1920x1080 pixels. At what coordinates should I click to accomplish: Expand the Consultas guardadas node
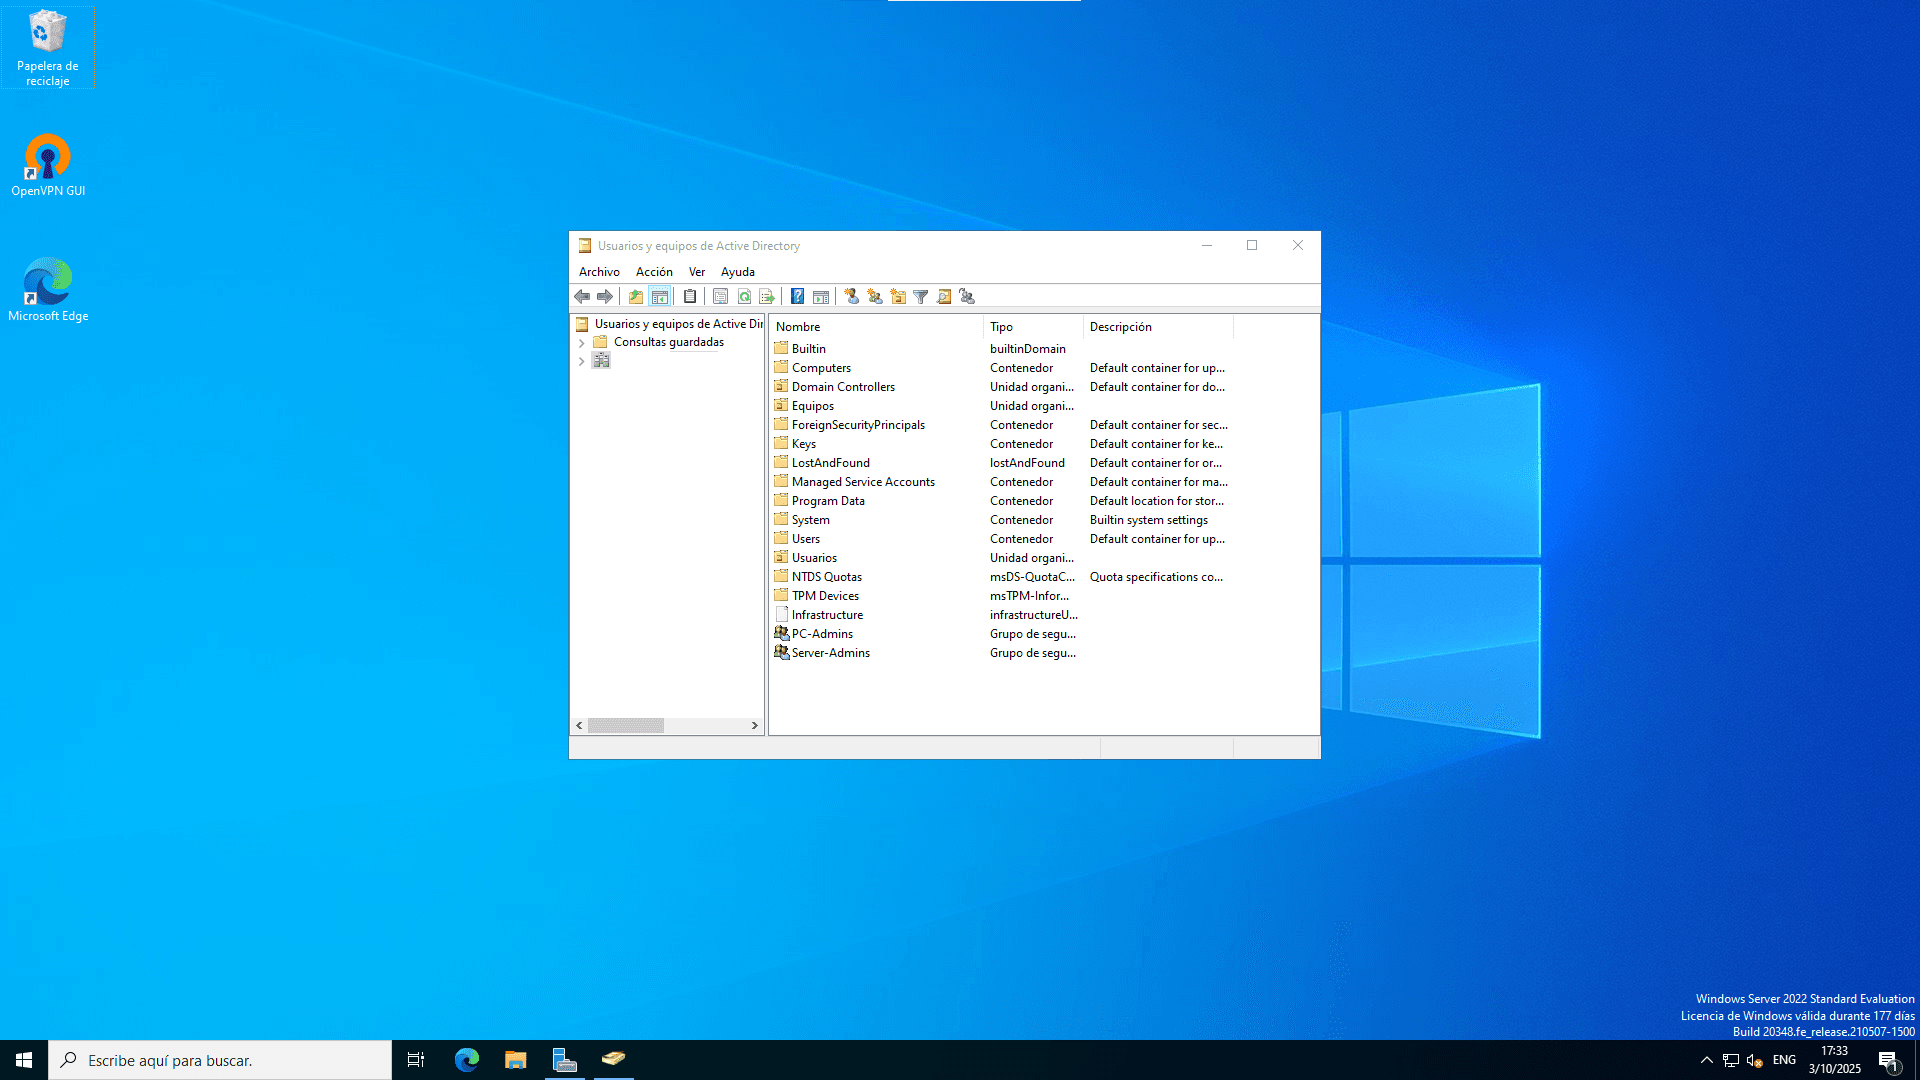[582, 342]
